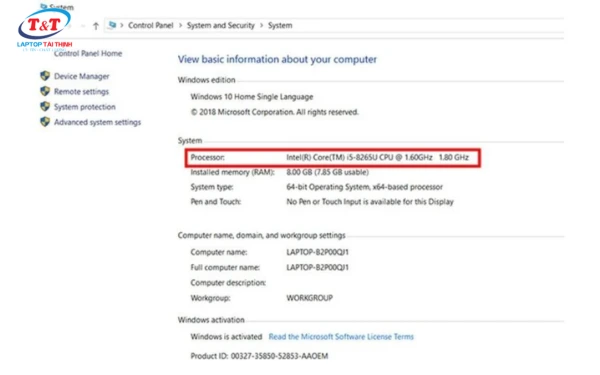
Task: Go to System and Security breadcrumb
Action: [221, 26]
